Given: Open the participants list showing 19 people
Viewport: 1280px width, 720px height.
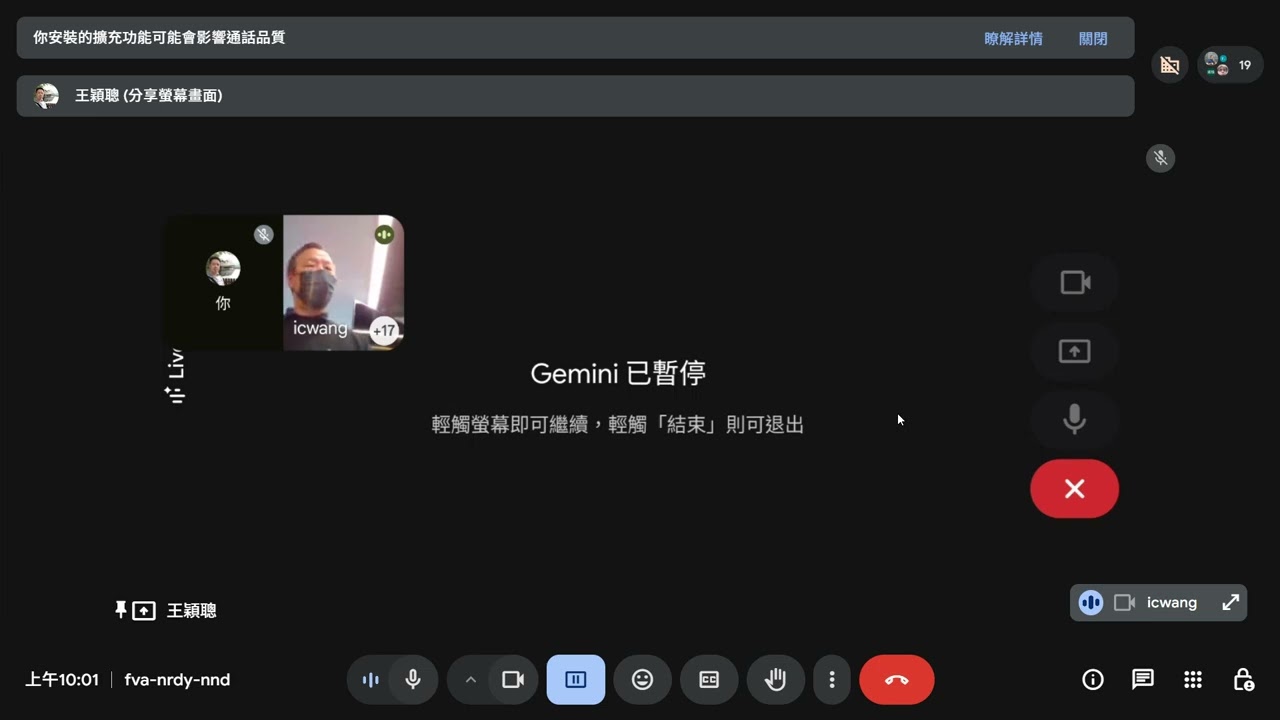Looking at the screenshot, I should point(1229,65).
